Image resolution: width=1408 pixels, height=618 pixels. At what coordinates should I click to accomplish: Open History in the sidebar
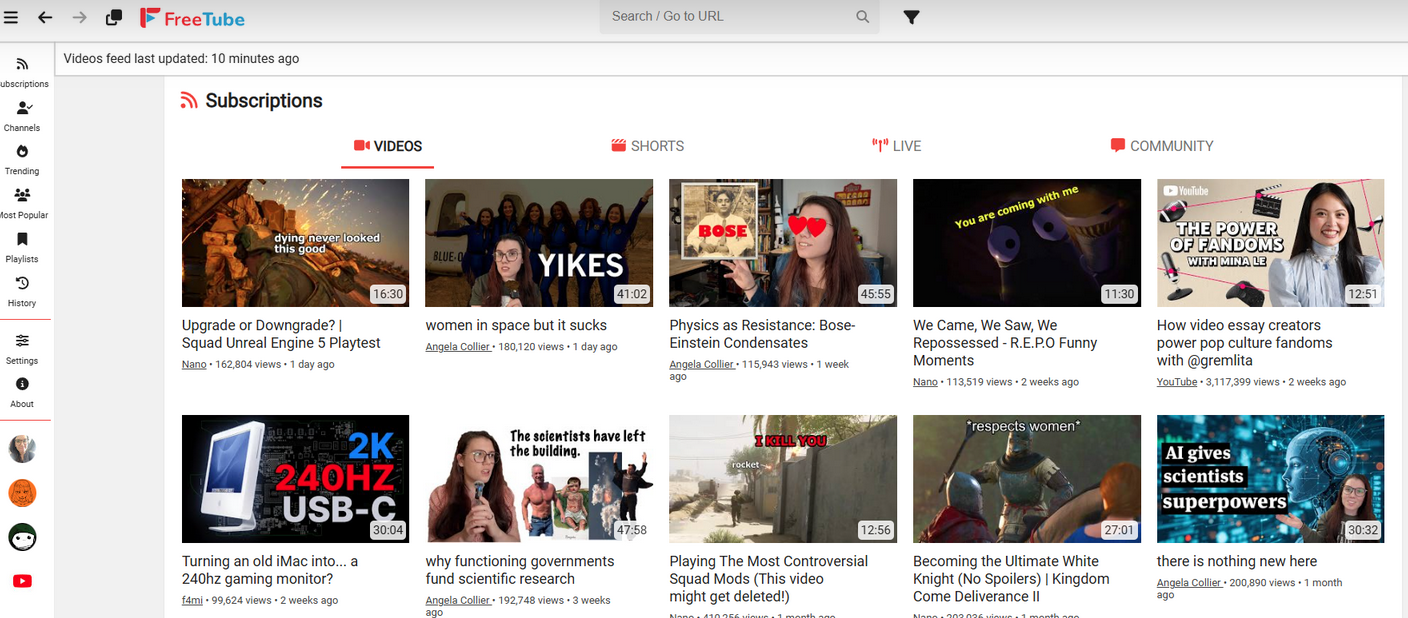point(22,291)
